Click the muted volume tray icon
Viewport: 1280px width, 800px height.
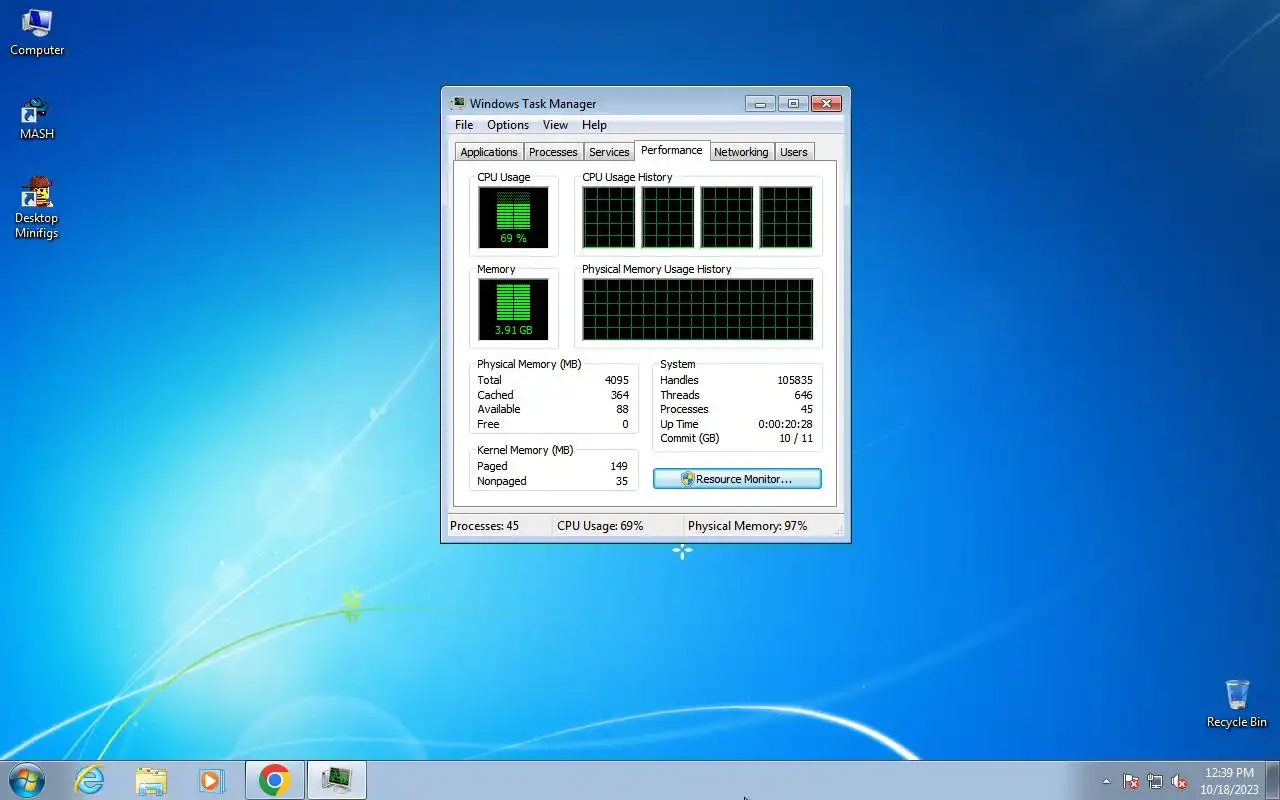[x=1179, y=781]
